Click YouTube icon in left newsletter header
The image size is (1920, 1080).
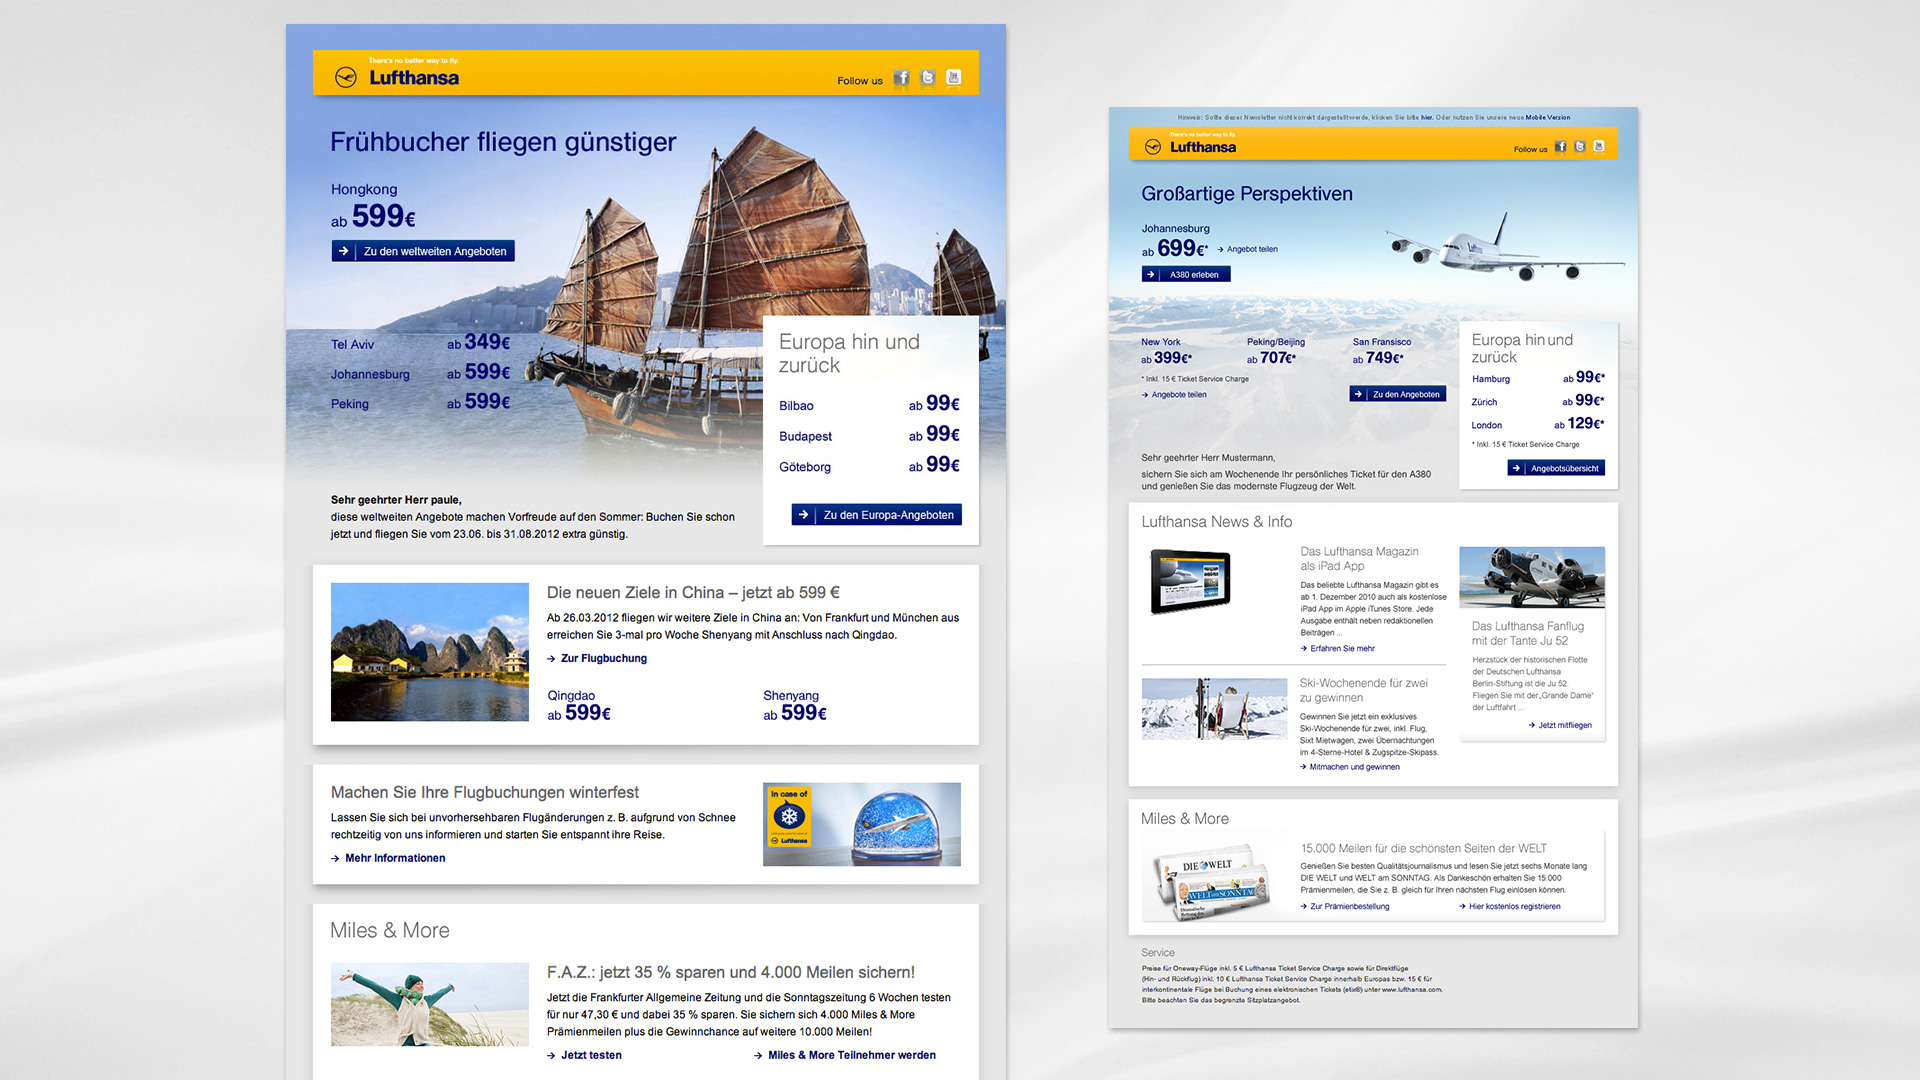coord(954,78)
